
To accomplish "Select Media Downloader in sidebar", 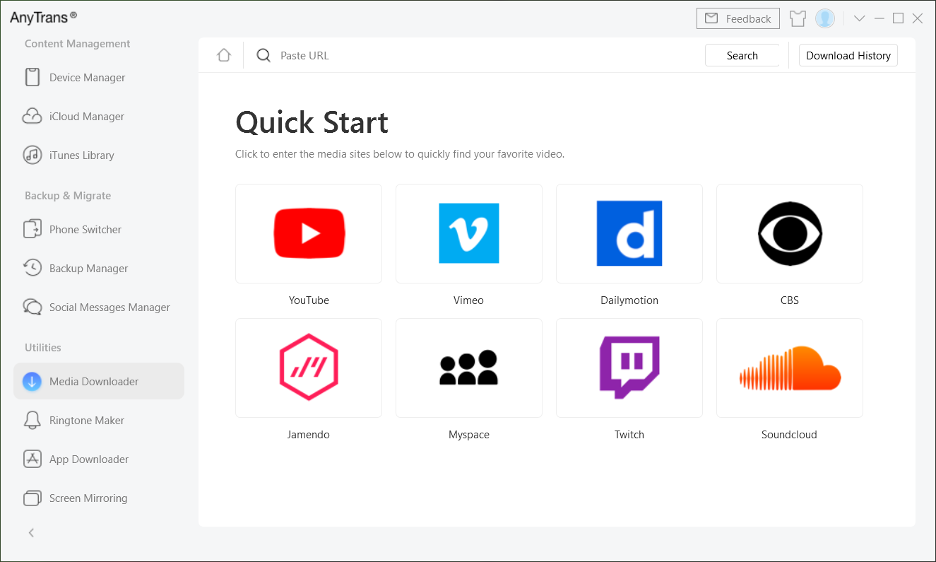I will pos(98,381).
